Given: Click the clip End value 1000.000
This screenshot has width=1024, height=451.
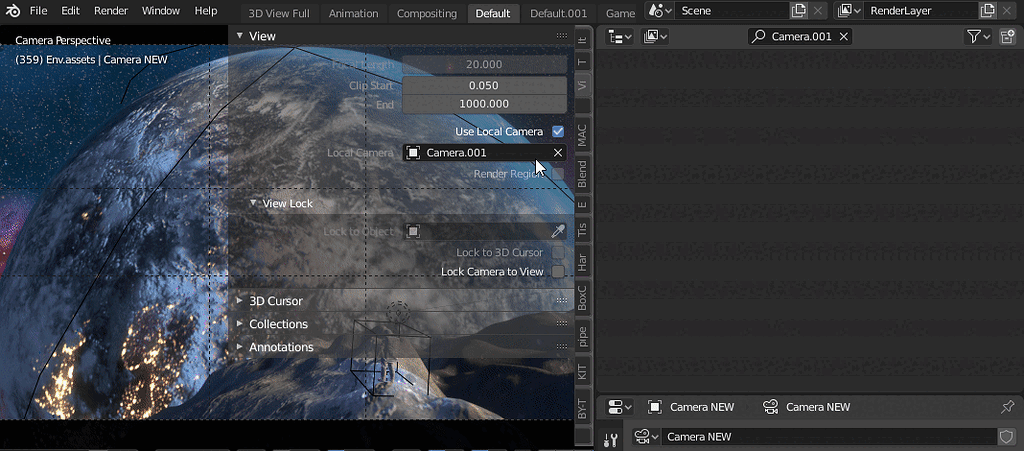Looking at the screenshot, I should click(484, 104).
